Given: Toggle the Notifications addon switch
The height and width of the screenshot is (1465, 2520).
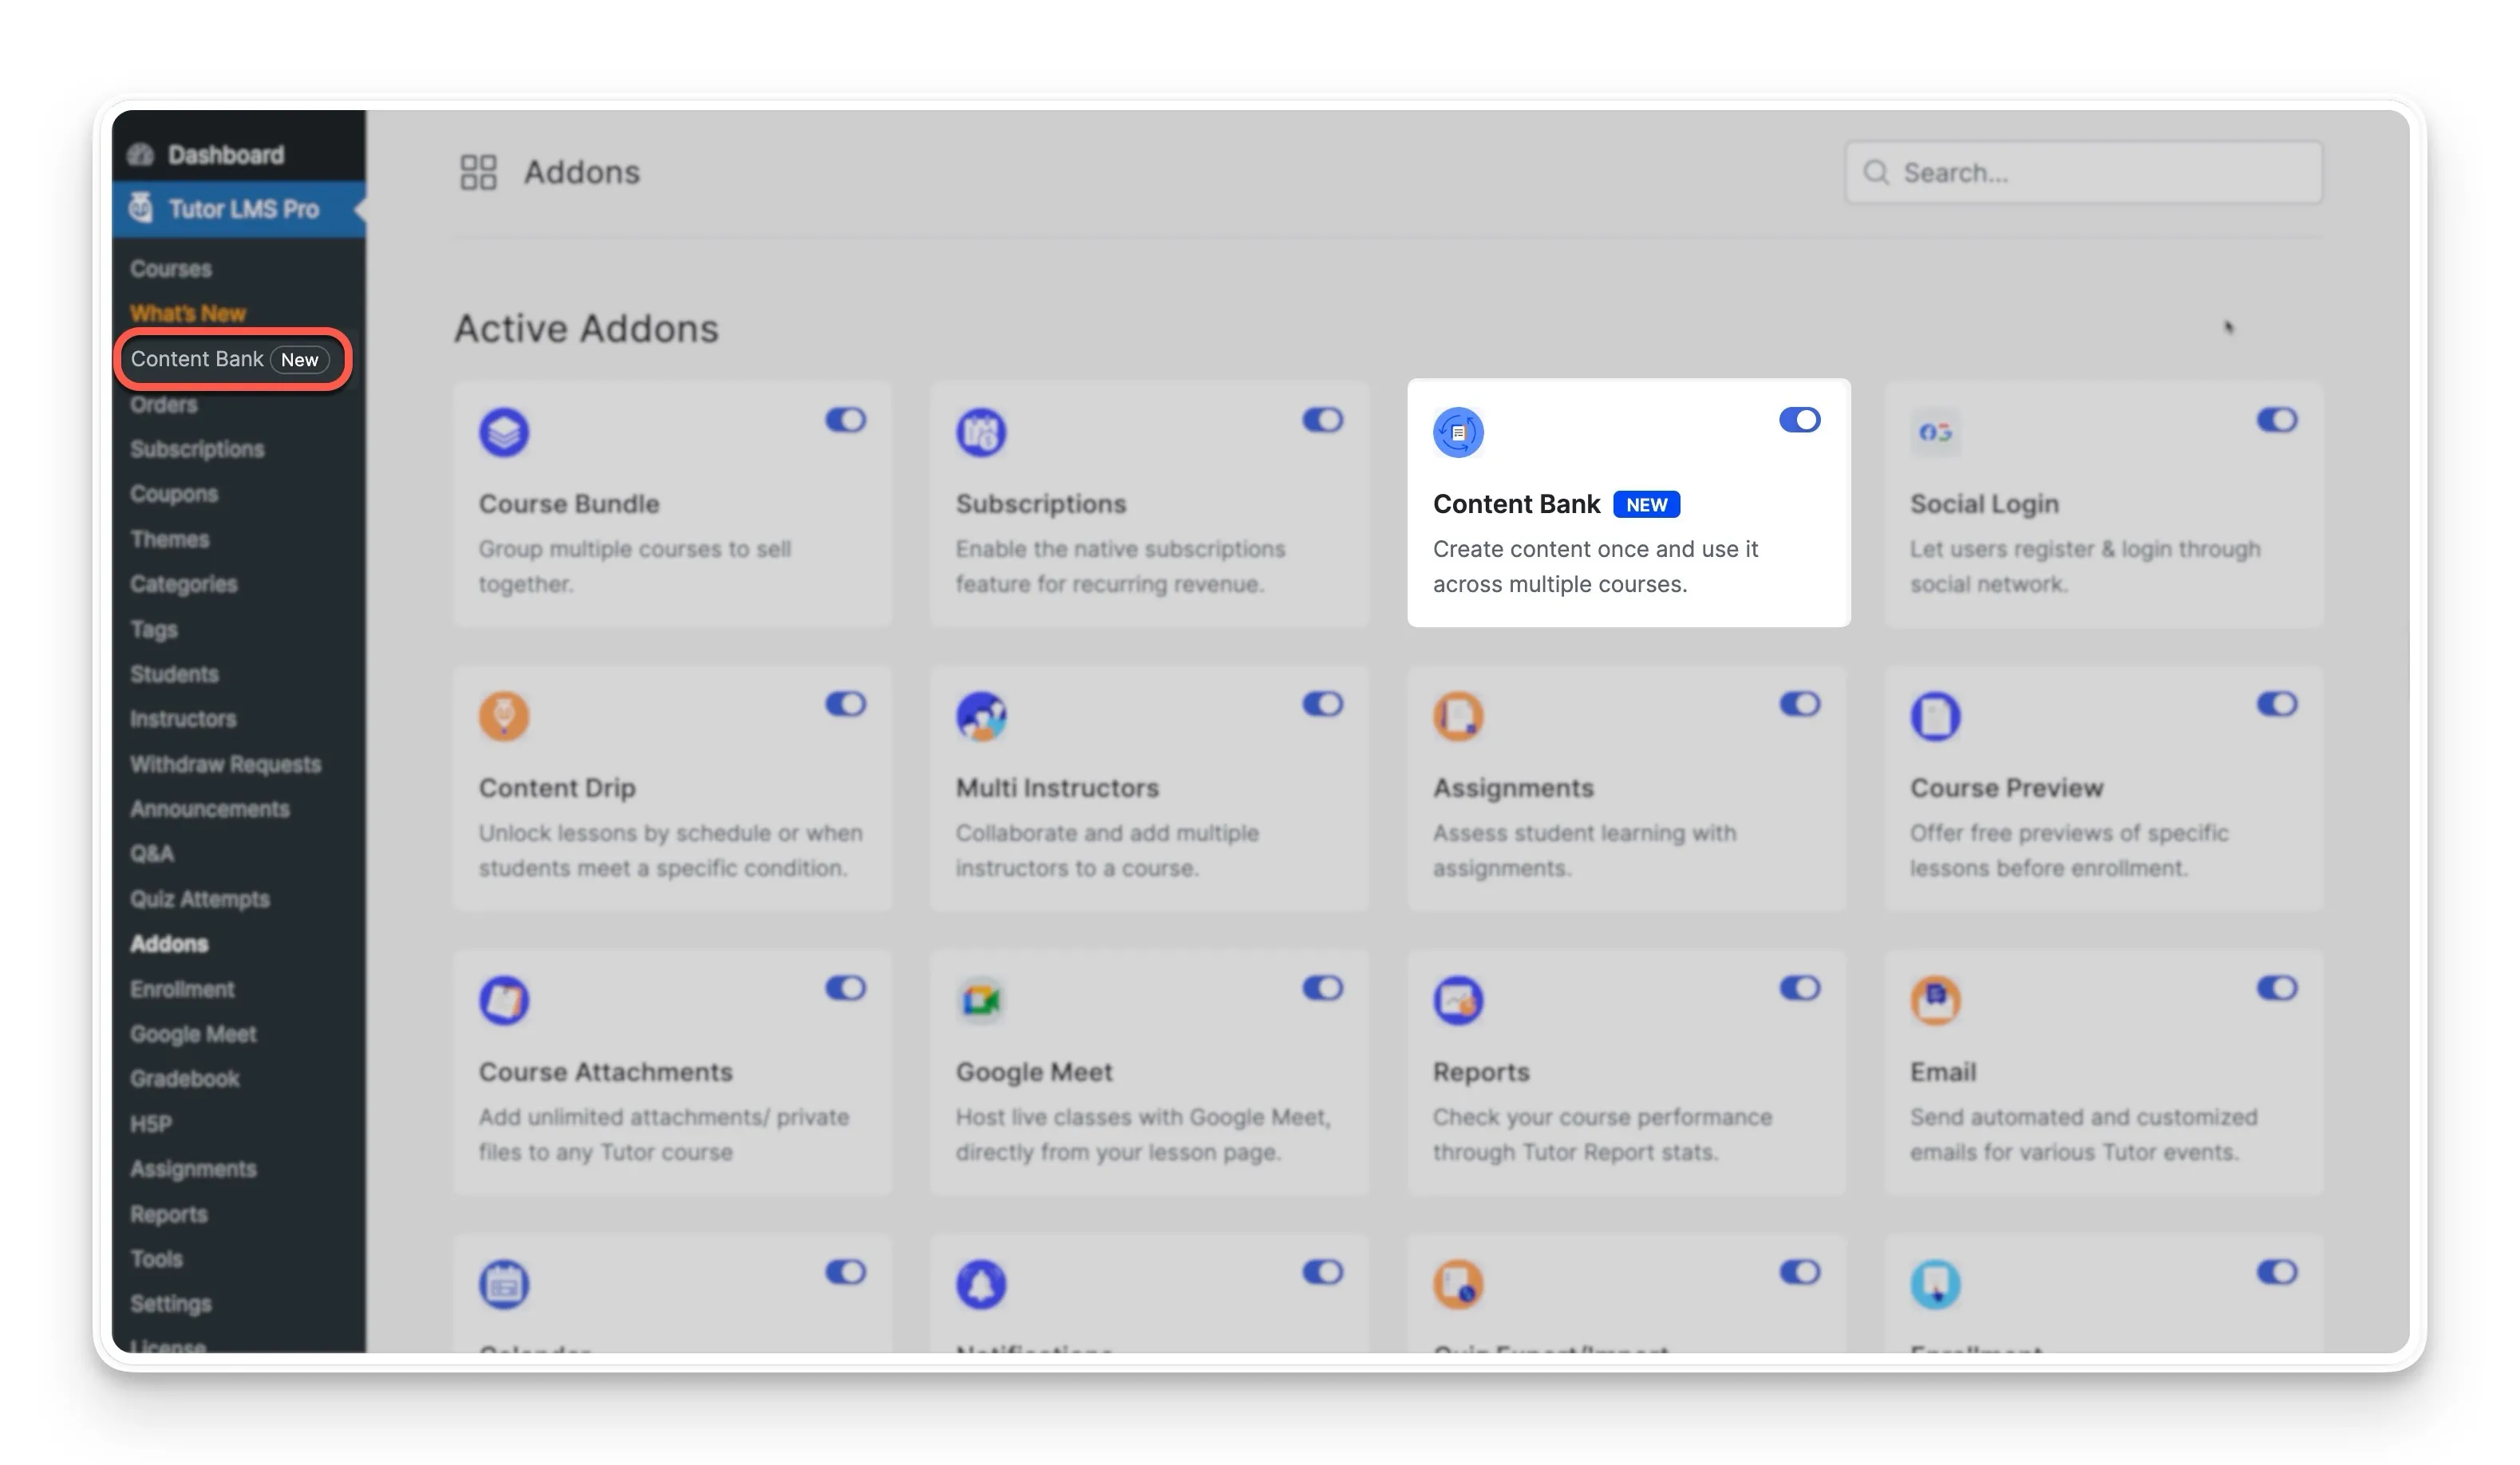Looking at the screenshot, I should (x=1322, y=1272).
